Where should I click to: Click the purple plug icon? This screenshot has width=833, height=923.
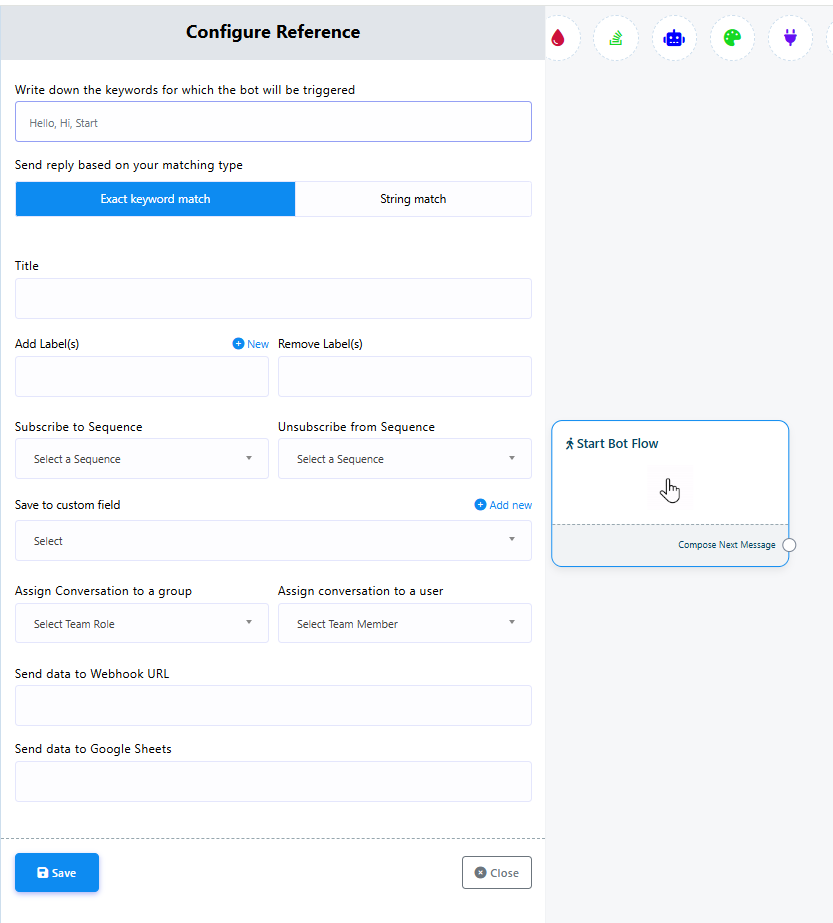point(790,38)
